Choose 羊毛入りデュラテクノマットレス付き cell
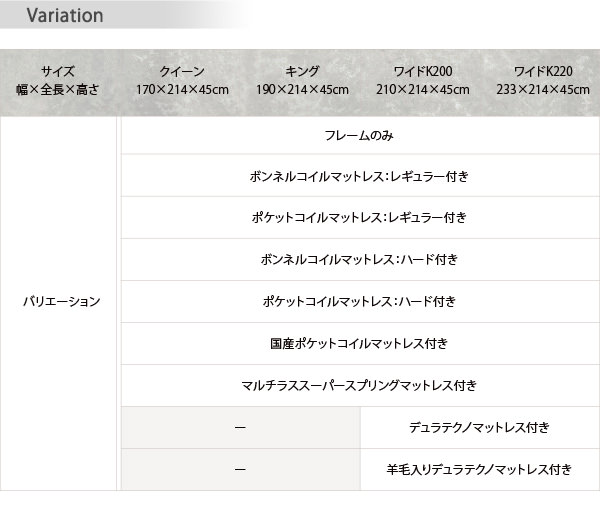The height and width of the screenshot is (511, 600). tap(480, 469)
